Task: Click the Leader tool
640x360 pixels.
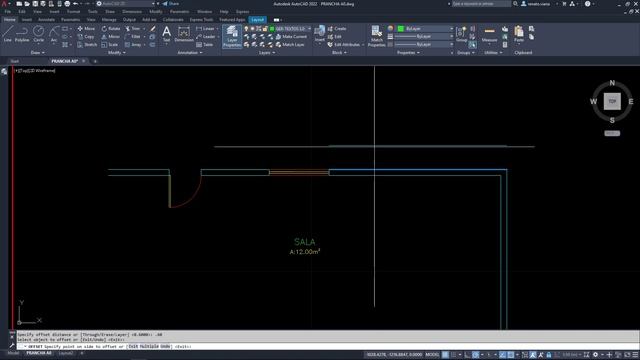Action: (x=206, y=37)
